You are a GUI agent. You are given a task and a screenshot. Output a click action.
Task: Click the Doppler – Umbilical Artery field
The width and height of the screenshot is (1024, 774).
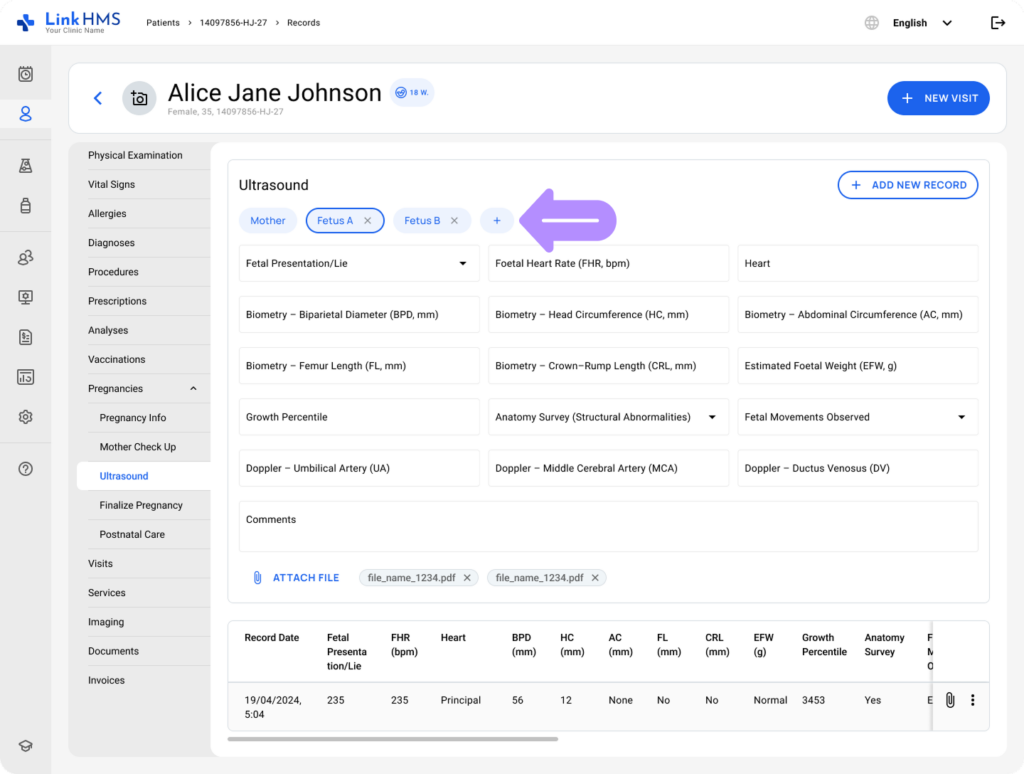359,468
